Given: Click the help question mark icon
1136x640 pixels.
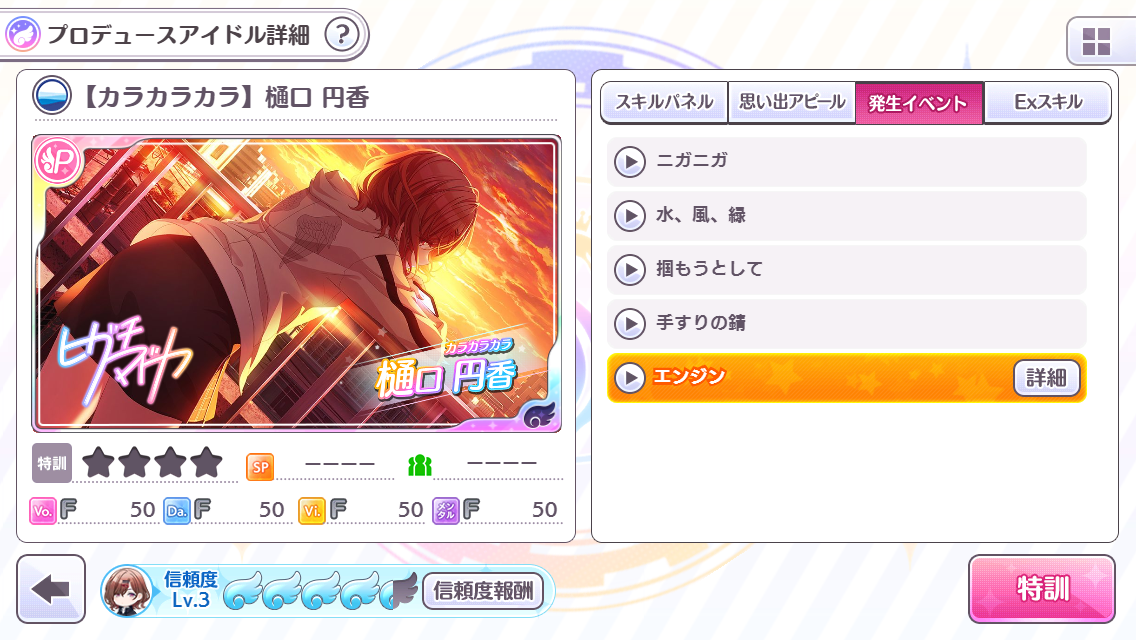Looking at the screenshot, I should click(342, 35).
